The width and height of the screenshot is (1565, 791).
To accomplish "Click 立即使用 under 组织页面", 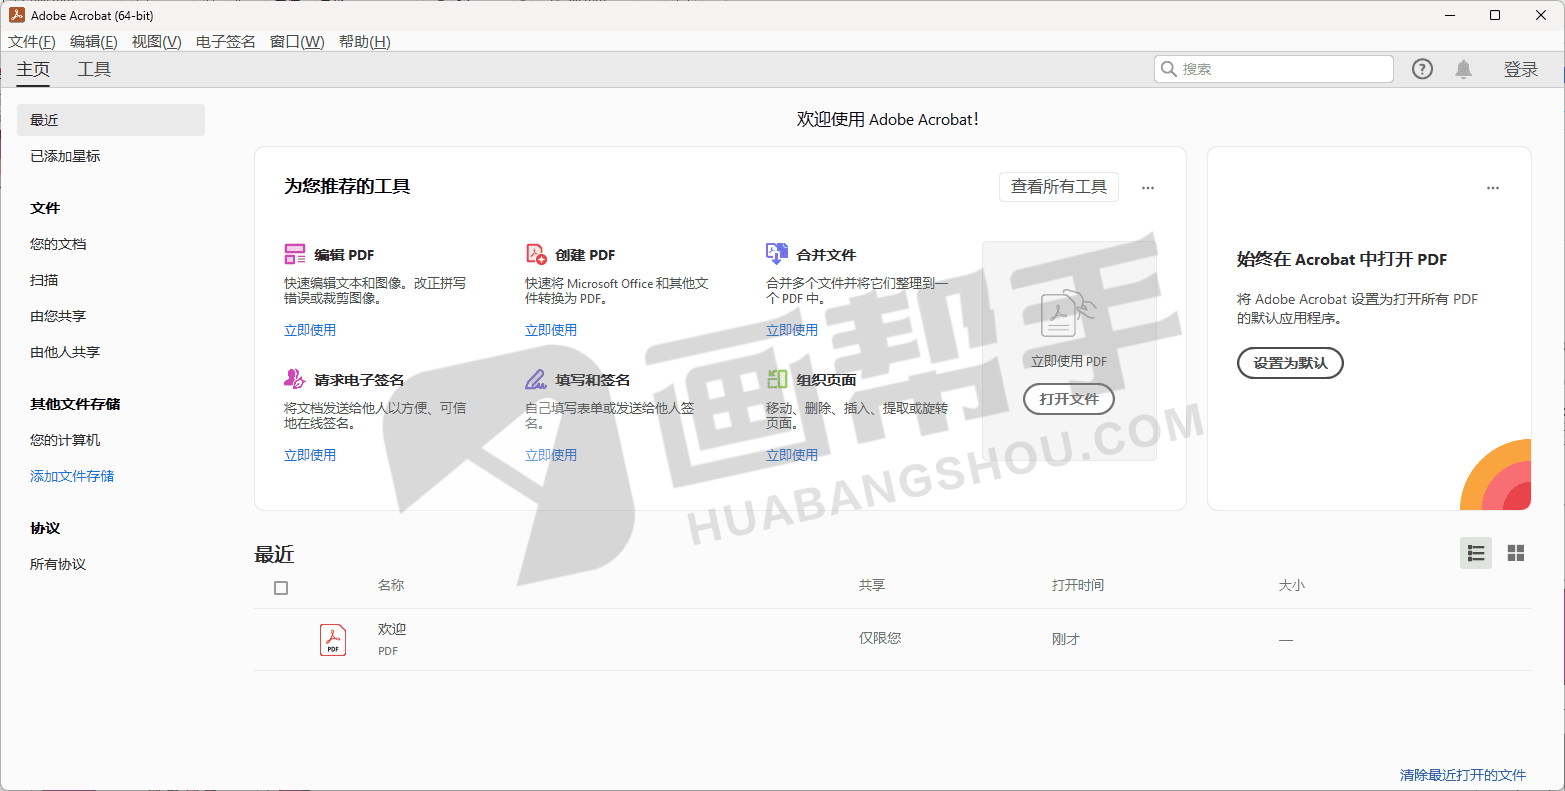I will (x=792, y=455).
